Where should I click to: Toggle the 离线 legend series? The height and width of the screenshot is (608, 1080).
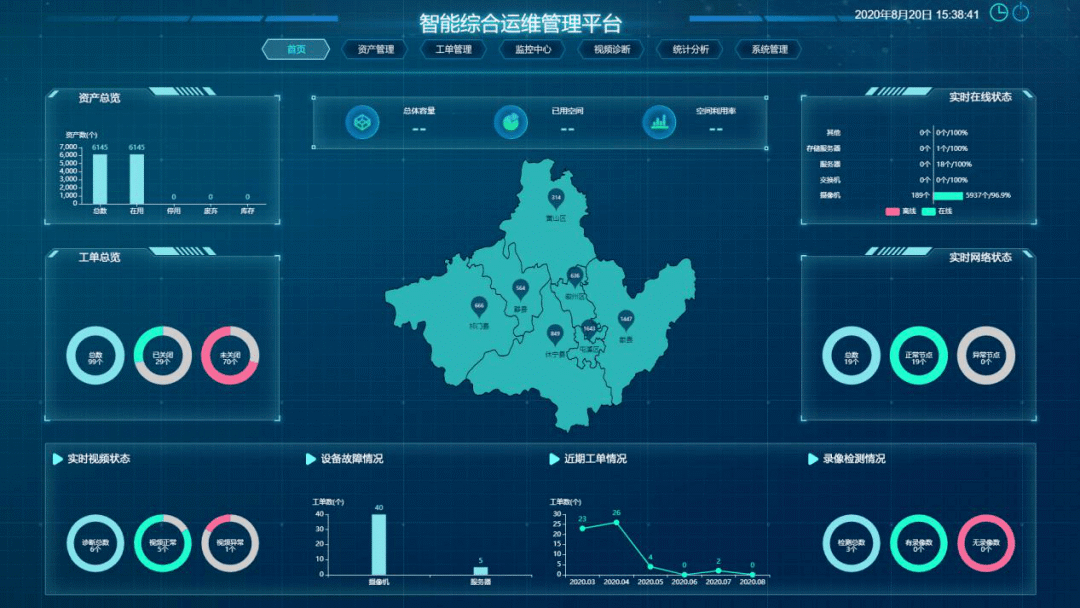[900, 211]
